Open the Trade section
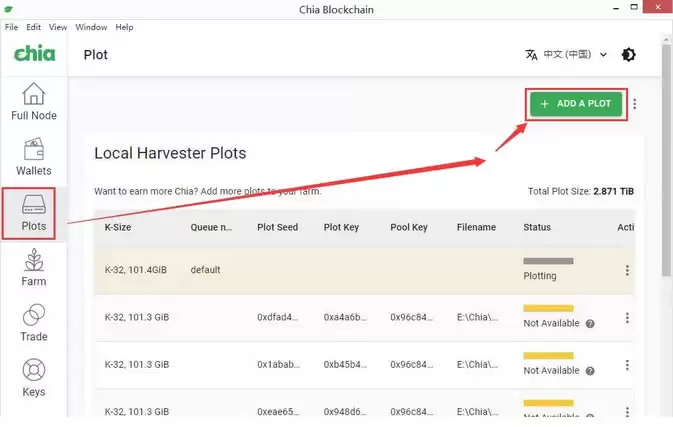The image size is (673, 427). 33,323
